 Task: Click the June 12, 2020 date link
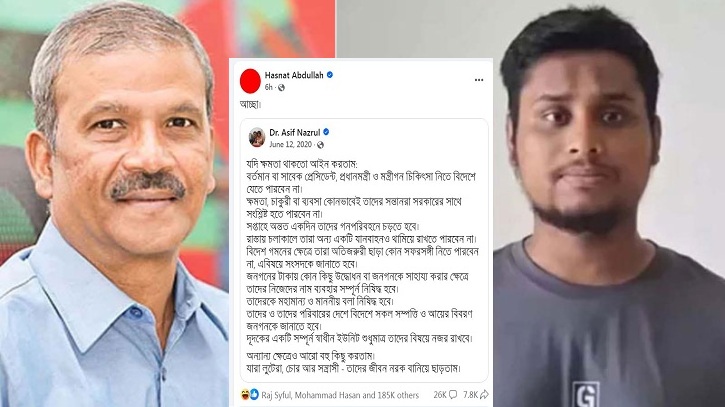point(290,145)
